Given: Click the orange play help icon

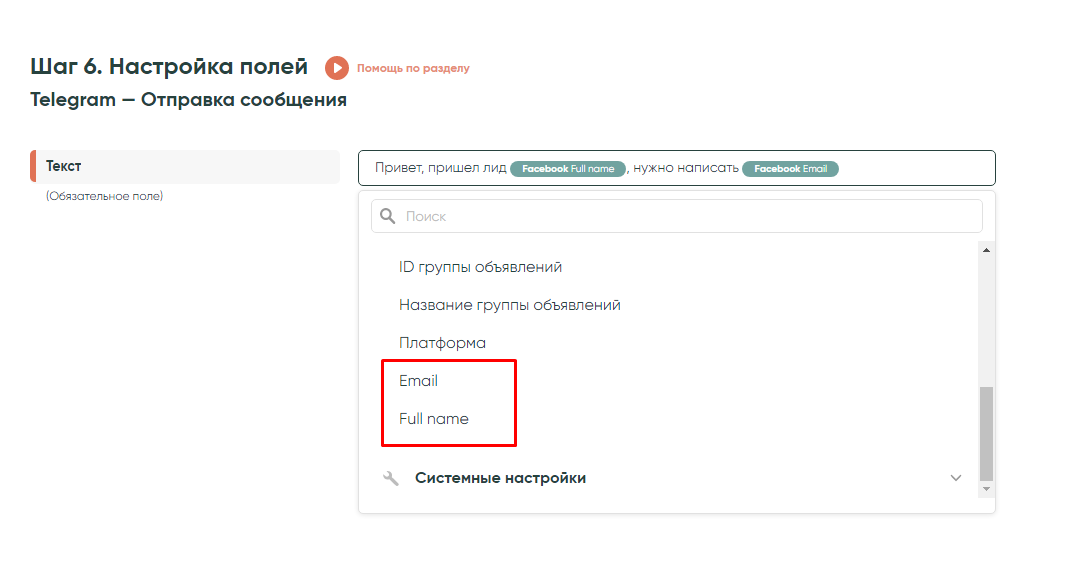Looking at the screenshot, I should pyautogui.click(x=337, y=68).
